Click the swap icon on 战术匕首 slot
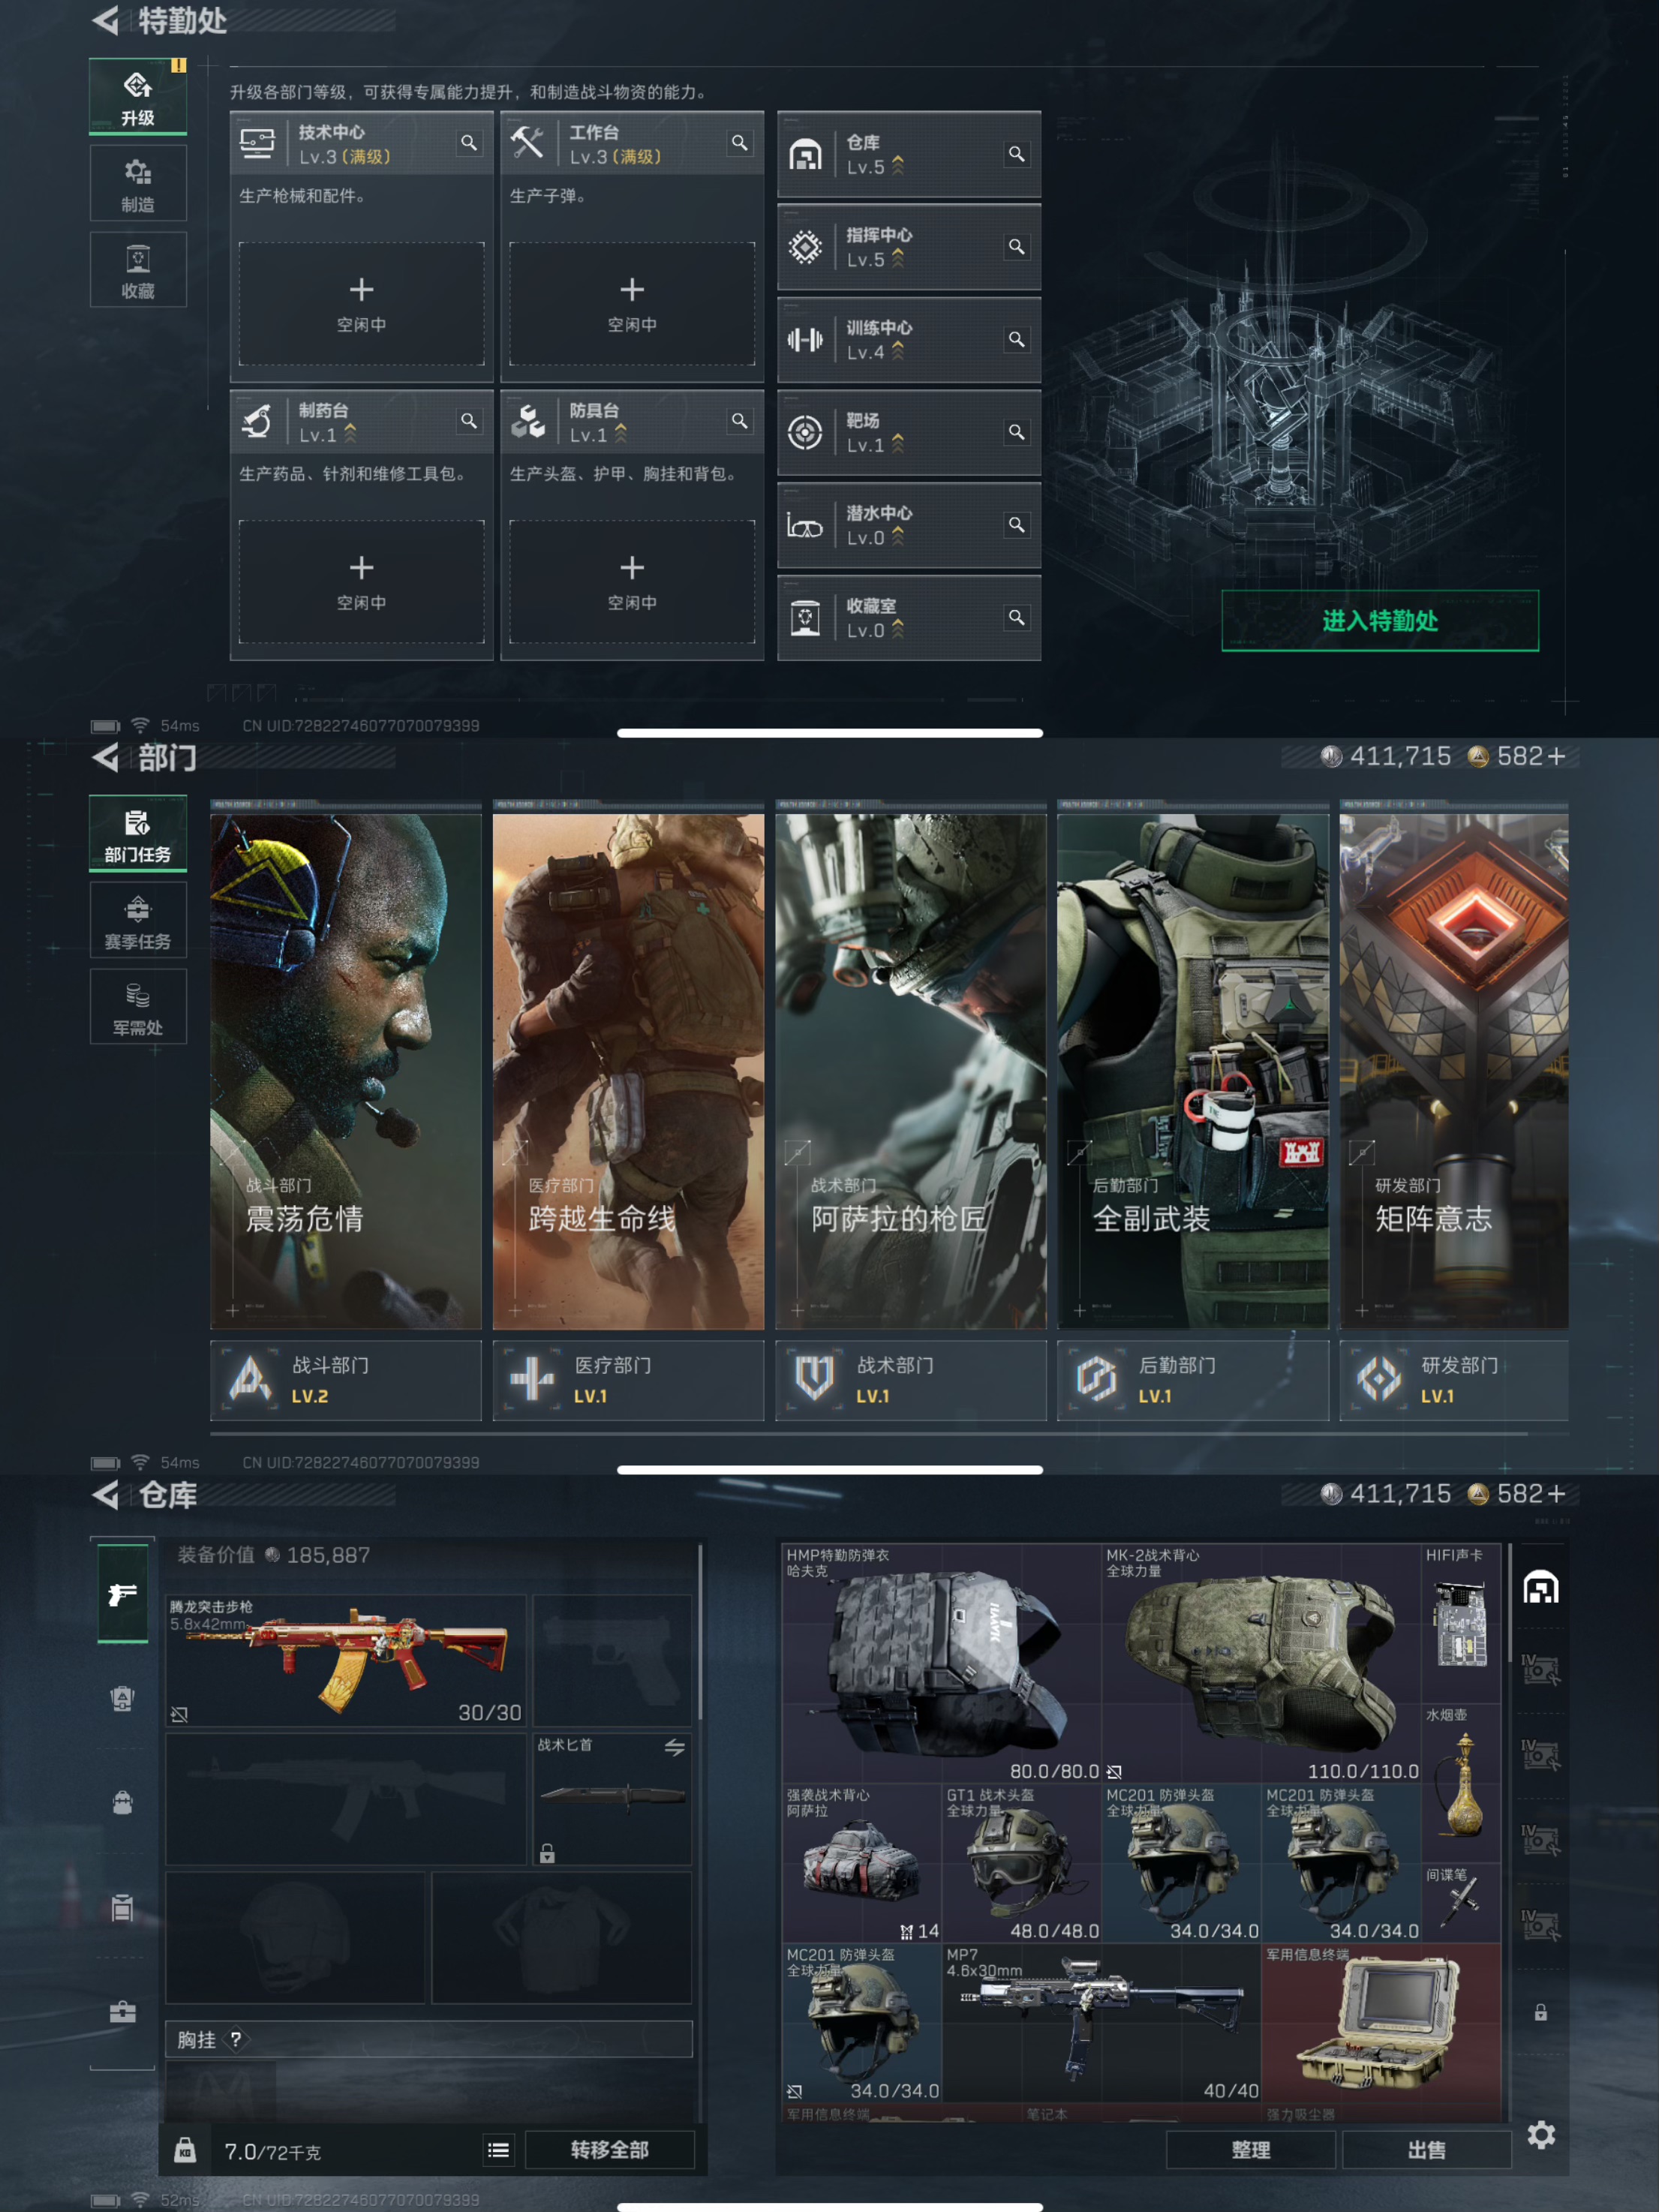 pyautogui.click(x=675, y=1747)
